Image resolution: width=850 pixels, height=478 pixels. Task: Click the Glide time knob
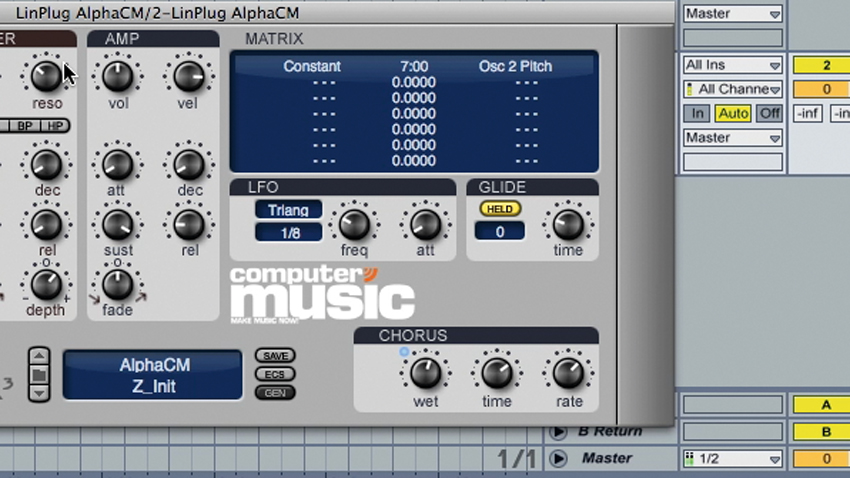click(568, 224)
